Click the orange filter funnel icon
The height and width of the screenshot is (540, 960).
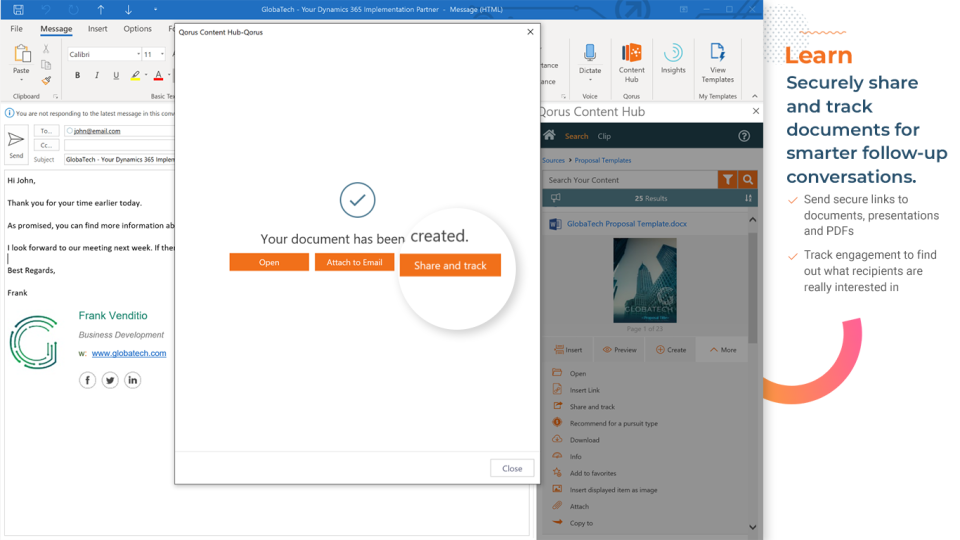point(727,180)
